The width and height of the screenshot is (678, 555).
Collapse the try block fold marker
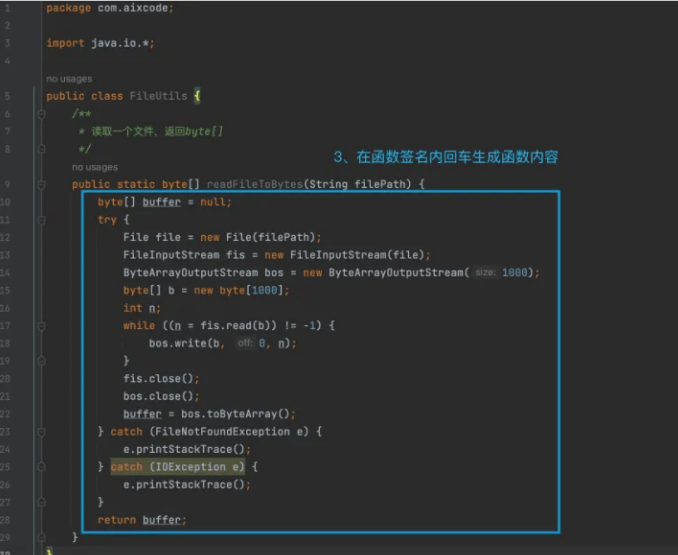coord(42,220)
